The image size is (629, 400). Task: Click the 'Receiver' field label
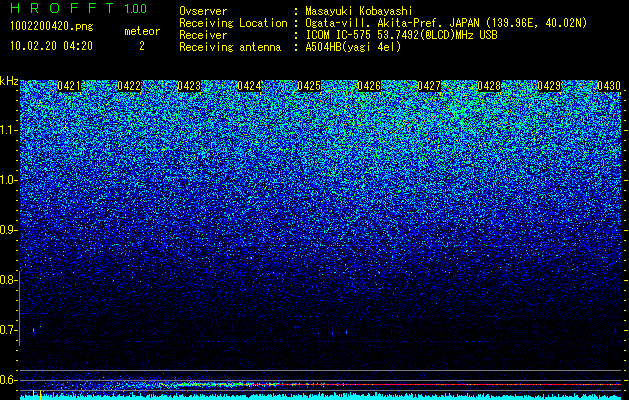pyautogui.click(x=203, y=35)
